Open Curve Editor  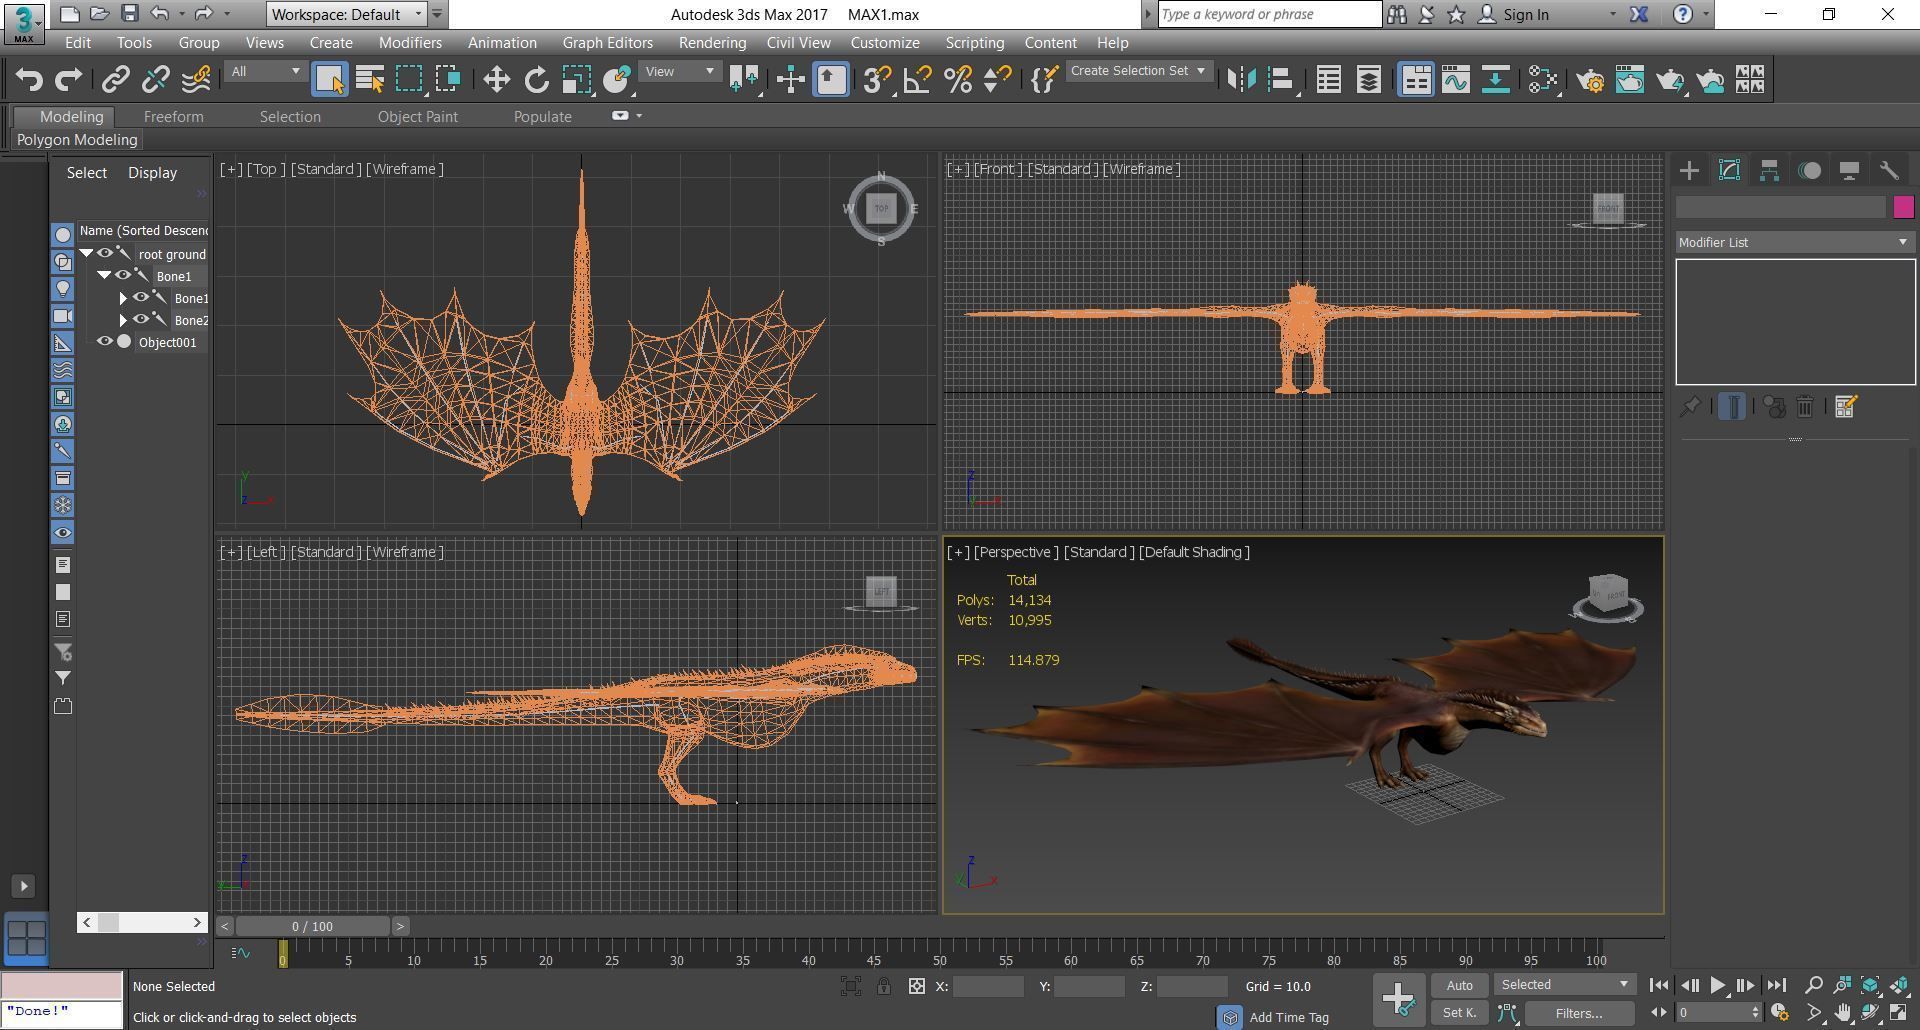[1456, 79]
